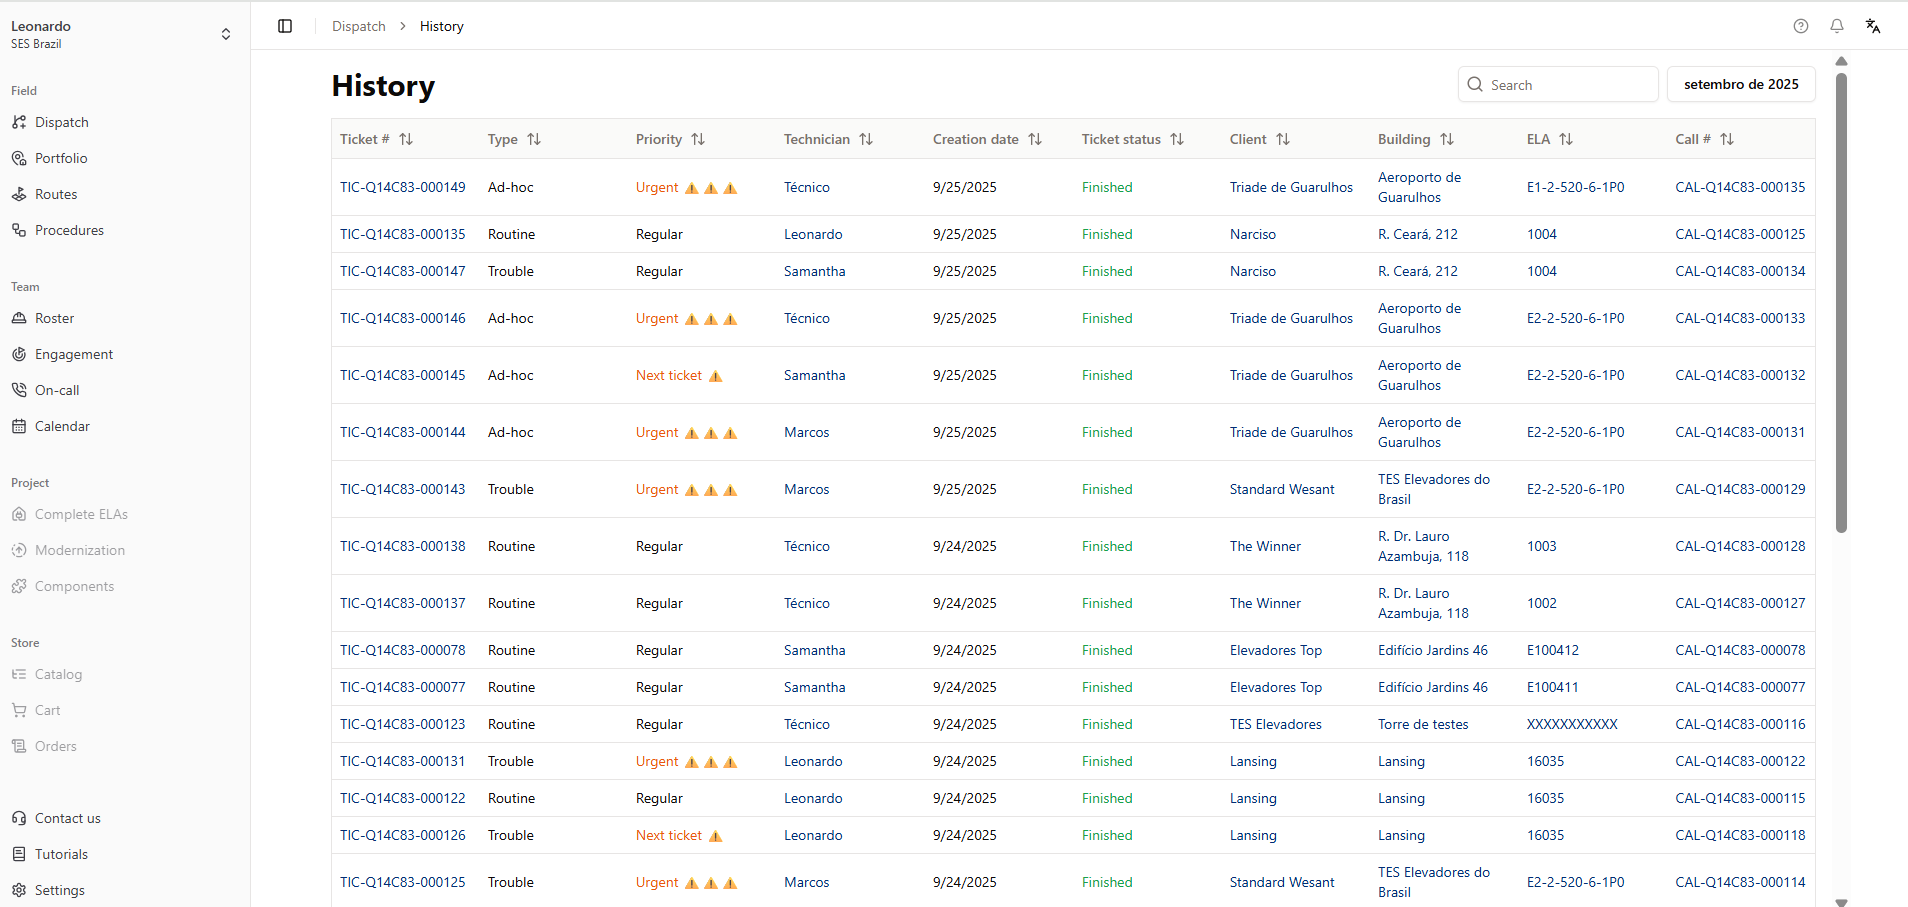Open client Elevadores Top in ticket 000078 row

1276,650
